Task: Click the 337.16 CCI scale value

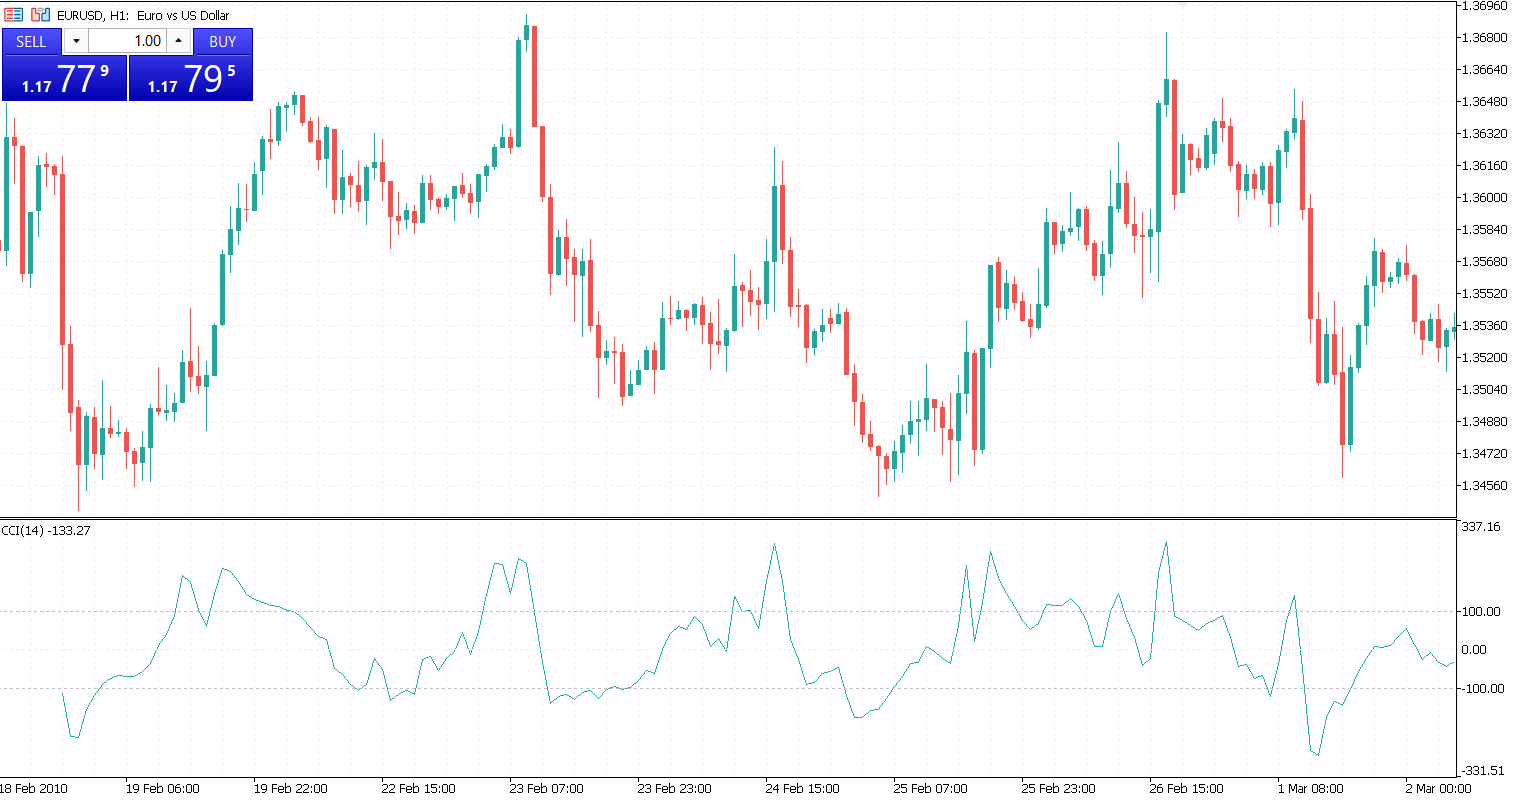Action: click(1481, 527)
